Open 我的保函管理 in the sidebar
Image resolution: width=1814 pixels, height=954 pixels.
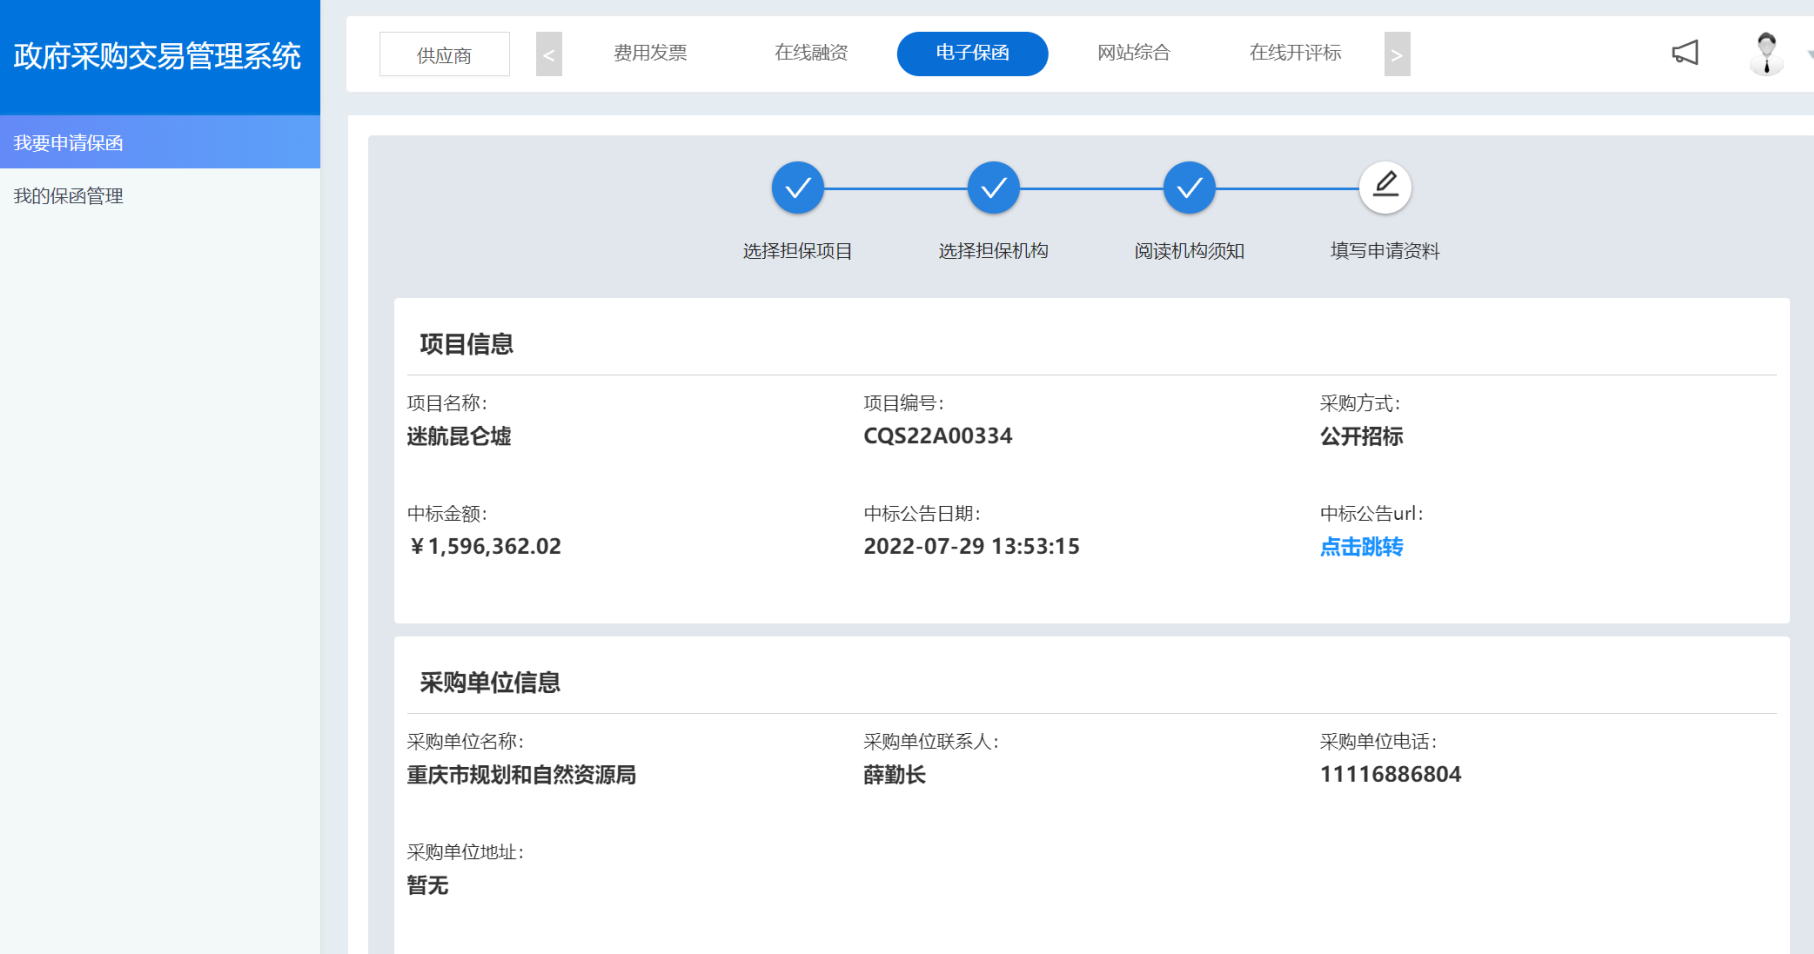[x=68, y=196]
